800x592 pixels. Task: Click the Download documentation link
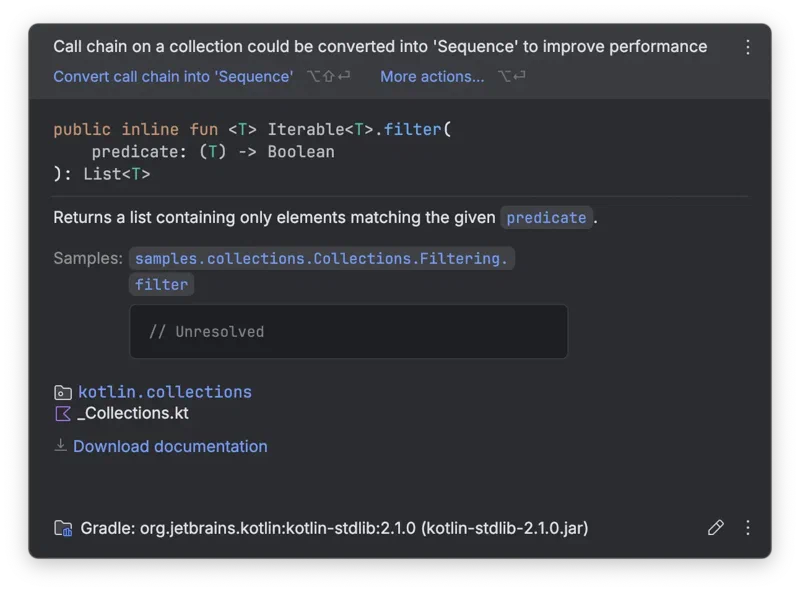[x=170, y=446]
